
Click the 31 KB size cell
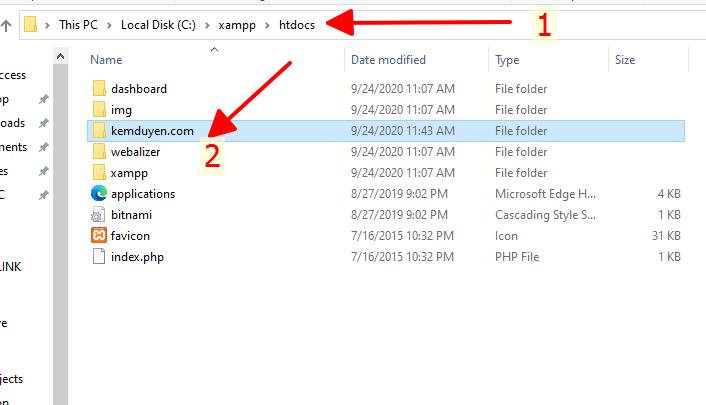tap(666, 236)
